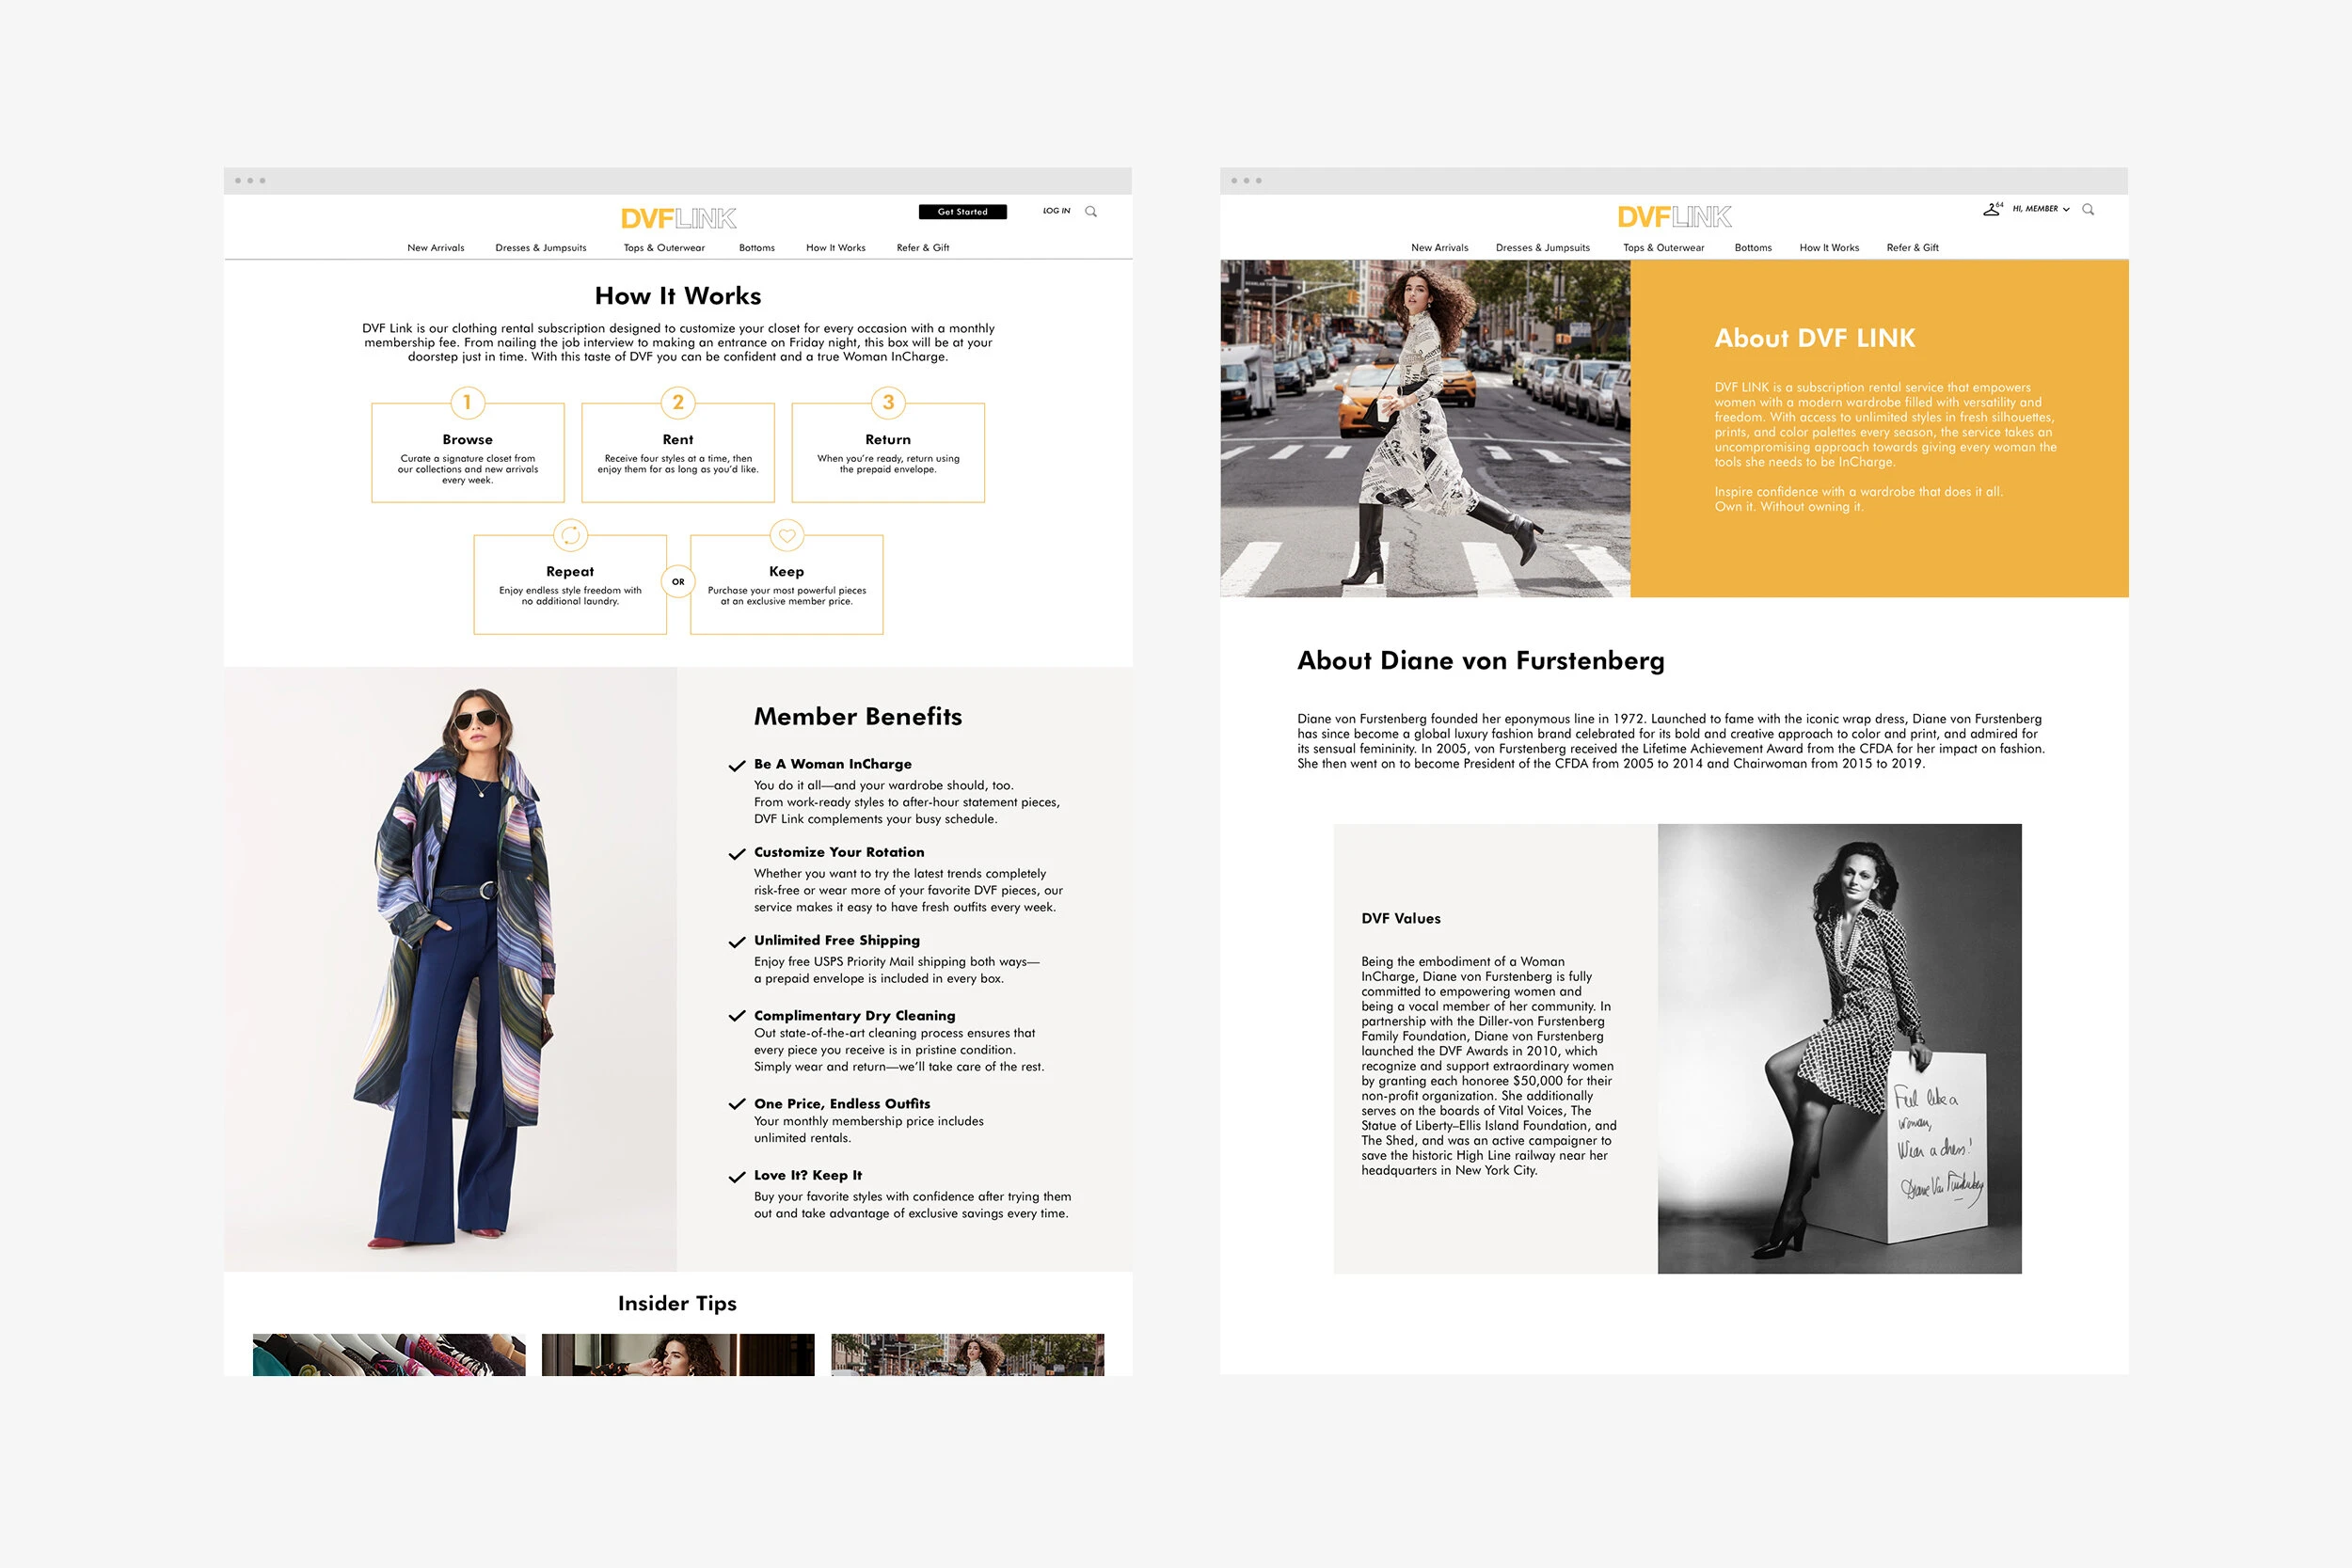Image resolution: width=2352 pixels, height=1568 pixels.
Task: Open Bottoms in the left window nav
Action: pyautogui.click(x=757, y=248)
